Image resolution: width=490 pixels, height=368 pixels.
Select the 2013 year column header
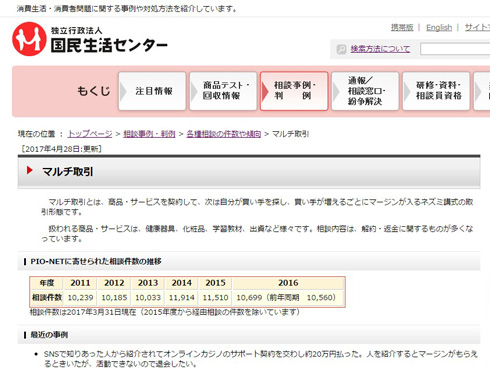click(x=148, y=283)
